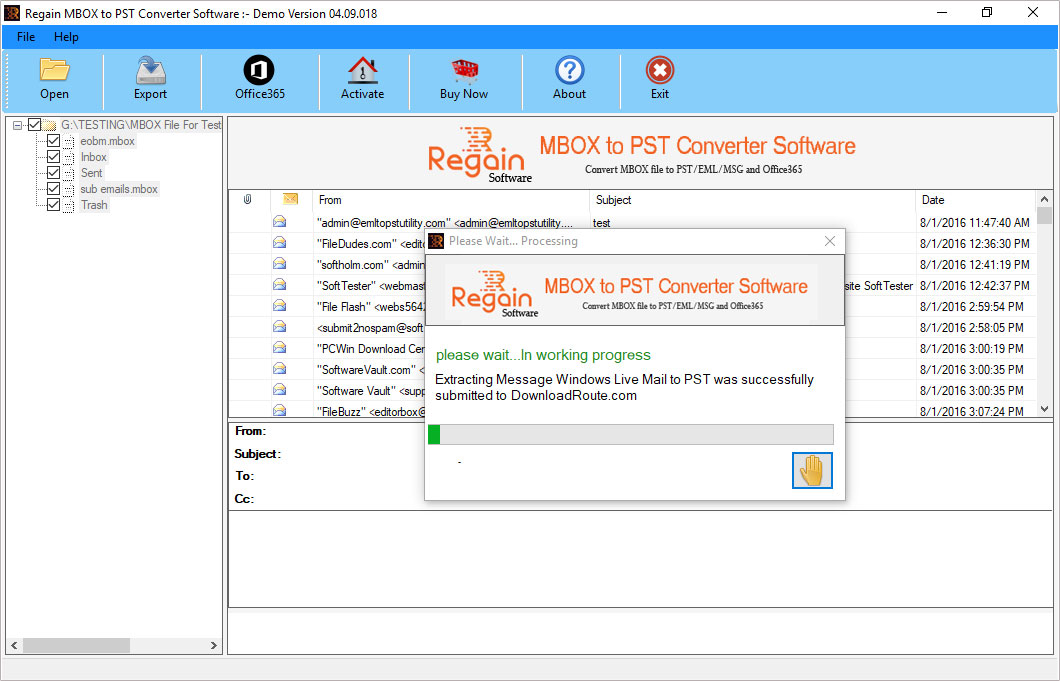Click the file icon beside Trash

click(69, 205)
